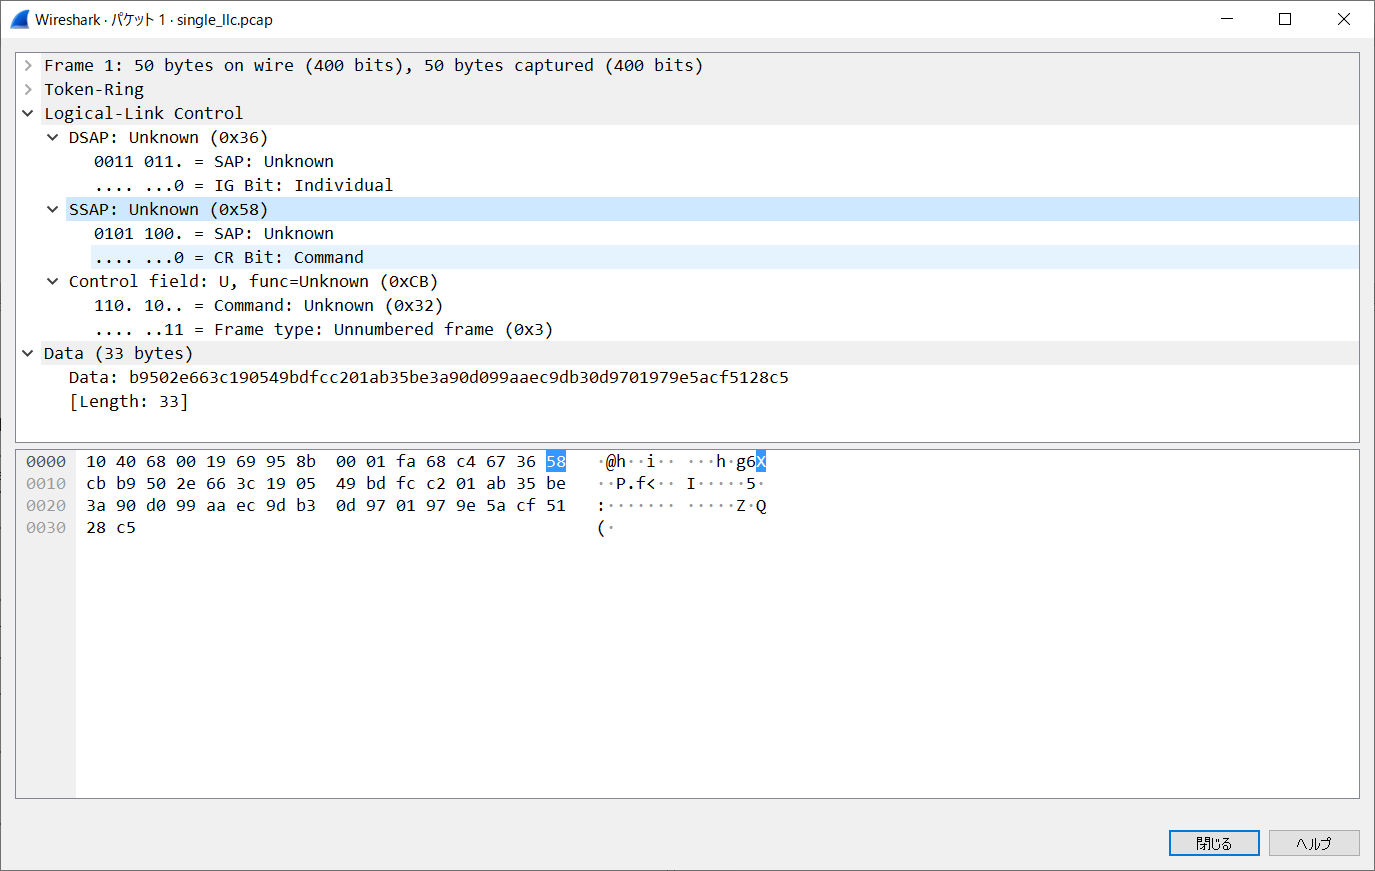Expand the Frame 1 tree node

coord(28,66)
